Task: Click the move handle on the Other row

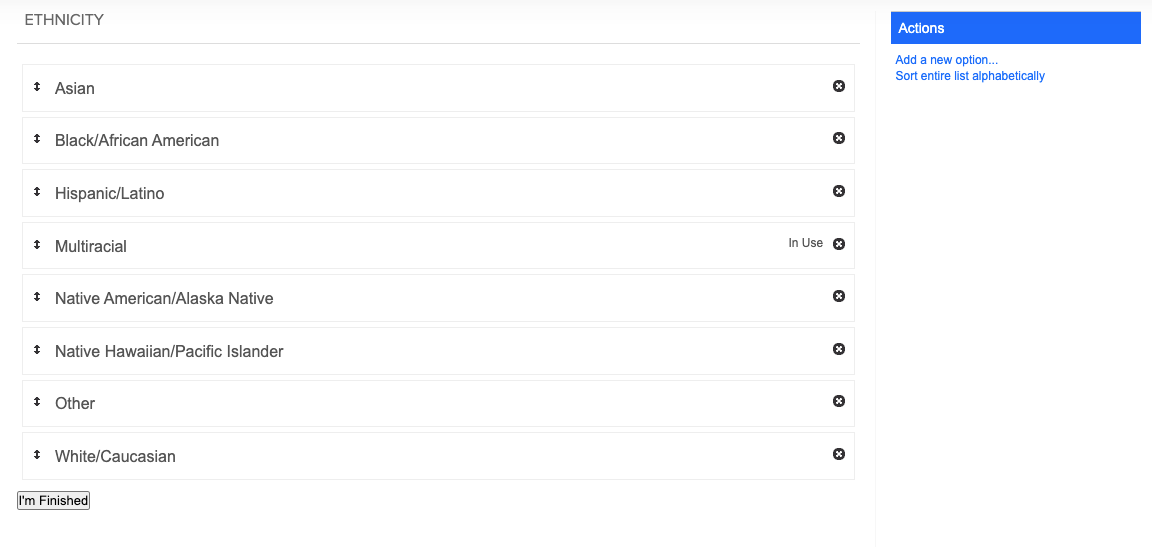Action: tap(37, 402)
